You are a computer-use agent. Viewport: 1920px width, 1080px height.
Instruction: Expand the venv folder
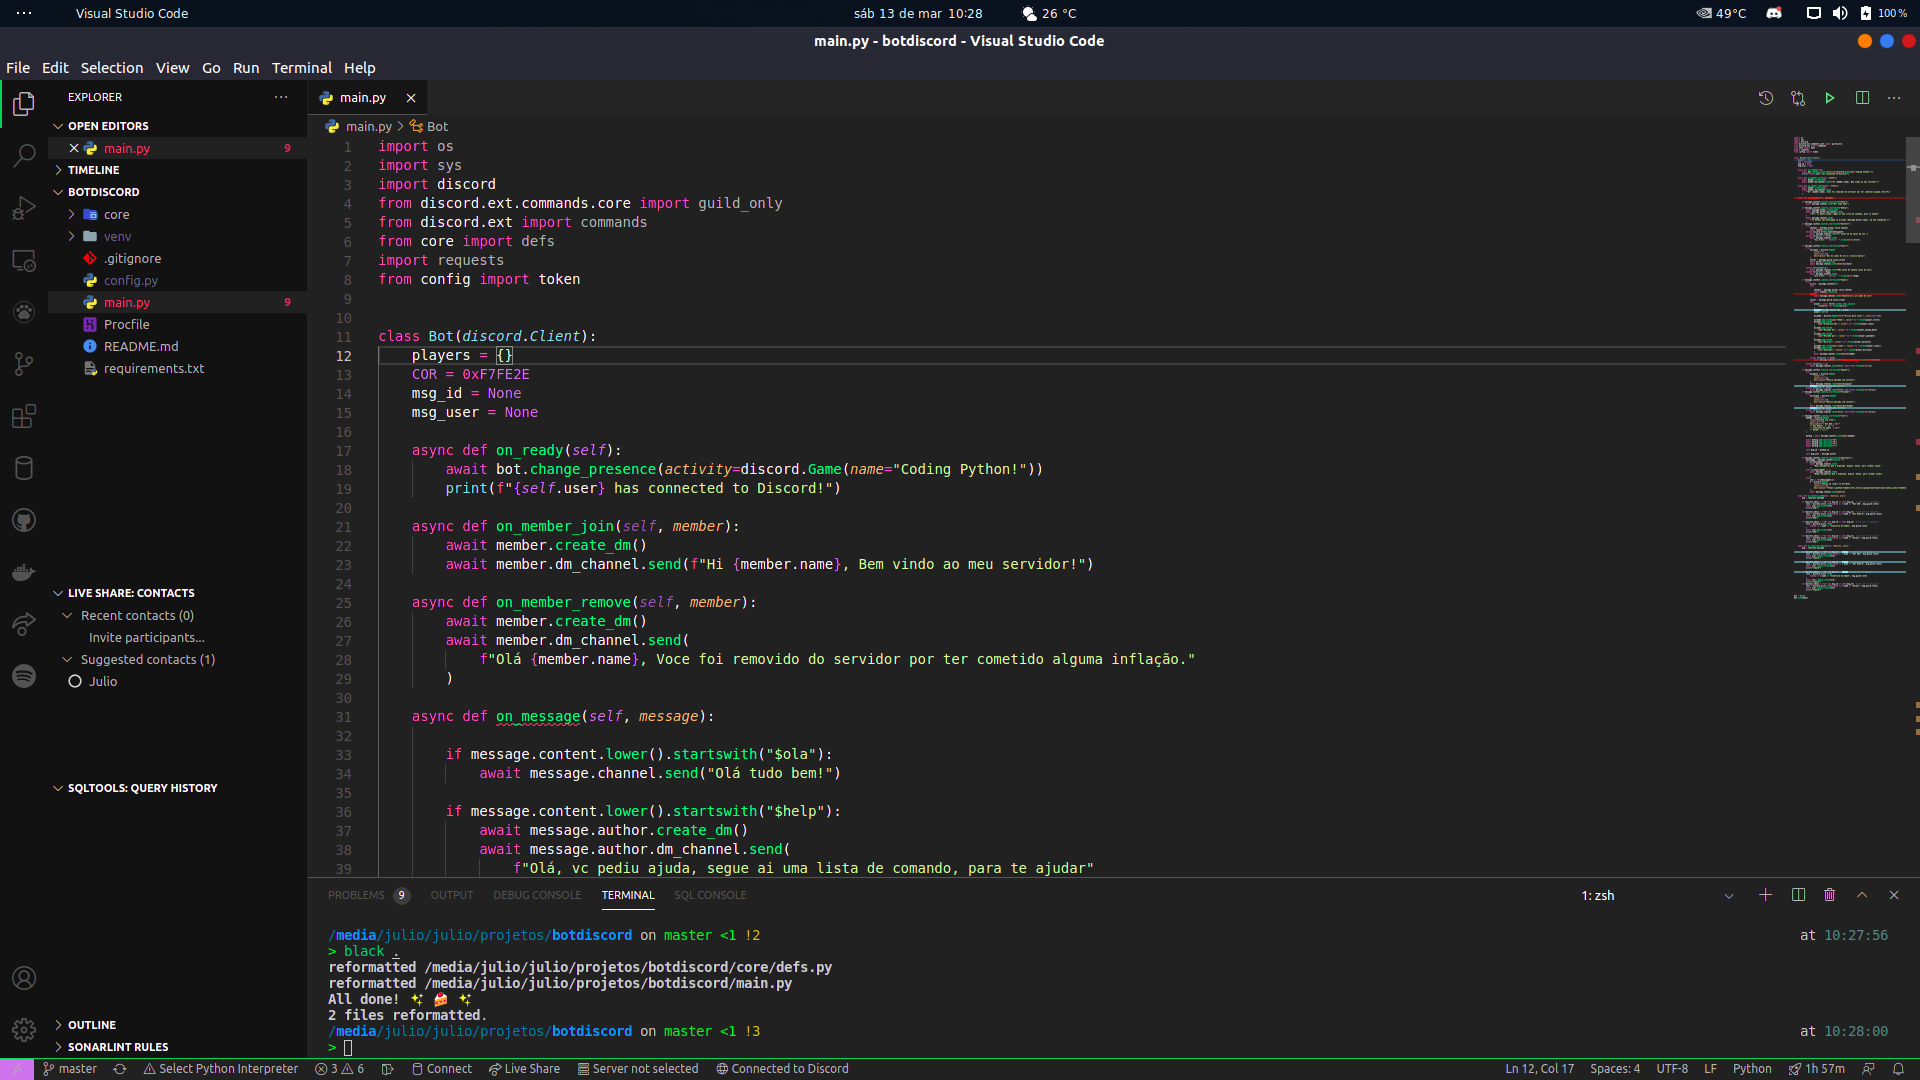tap(178, 236)
